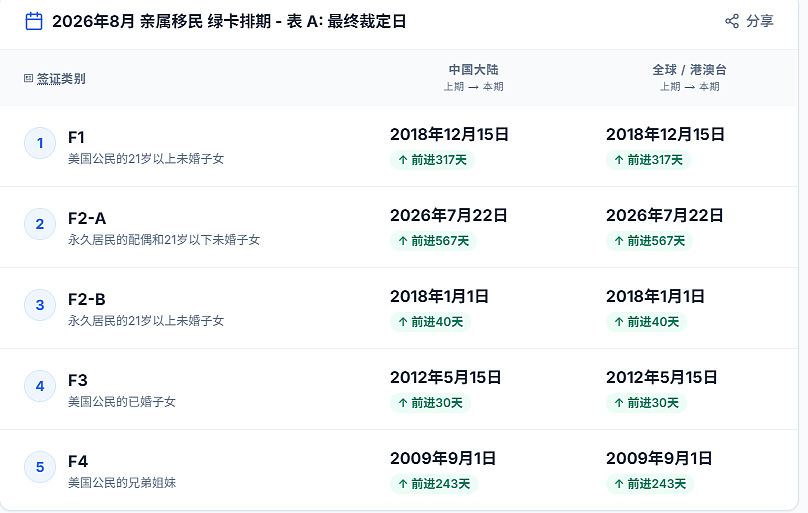Image resolution: width=808 pixels, height=513 pixels.
Task: Click F2-B 中国大陆 badge 前进40天
Action: [x=430, y=321]
